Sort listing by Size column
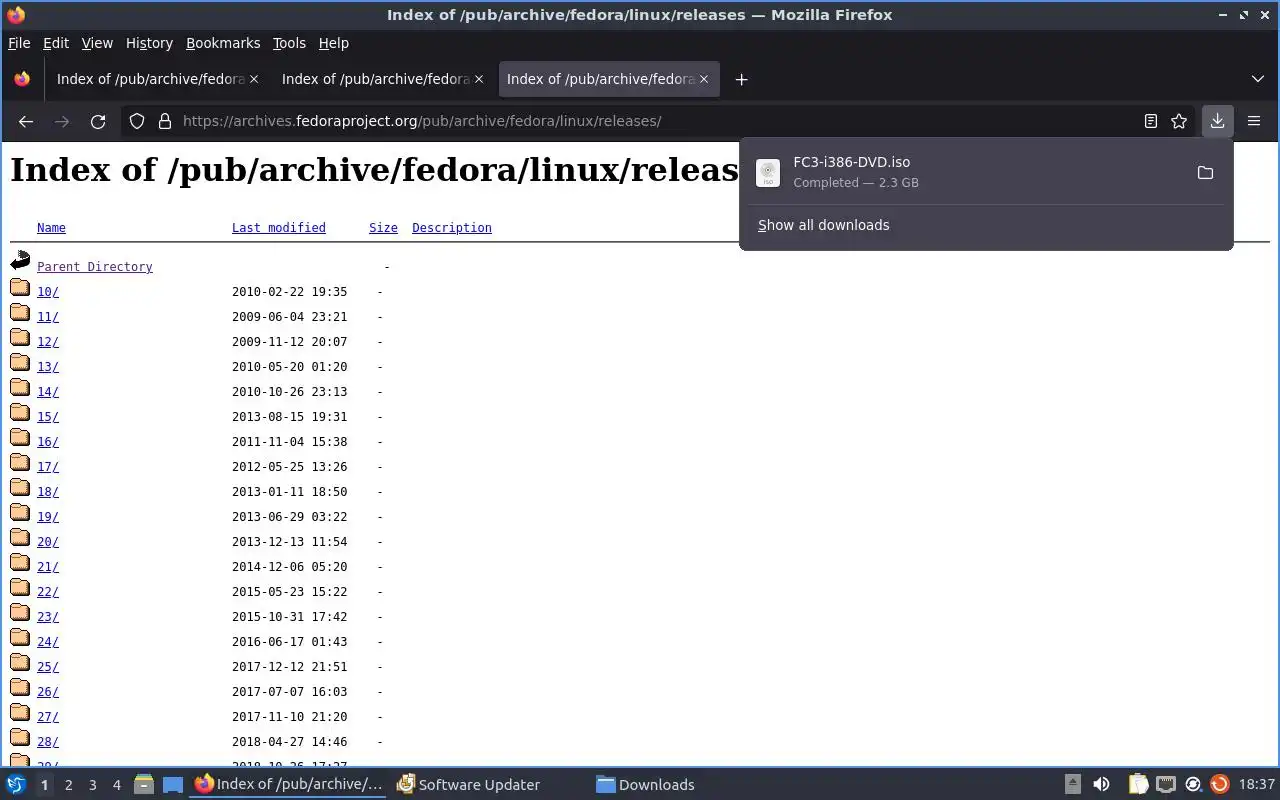The width and height of the screenshot is (1280, 800). 383,228
